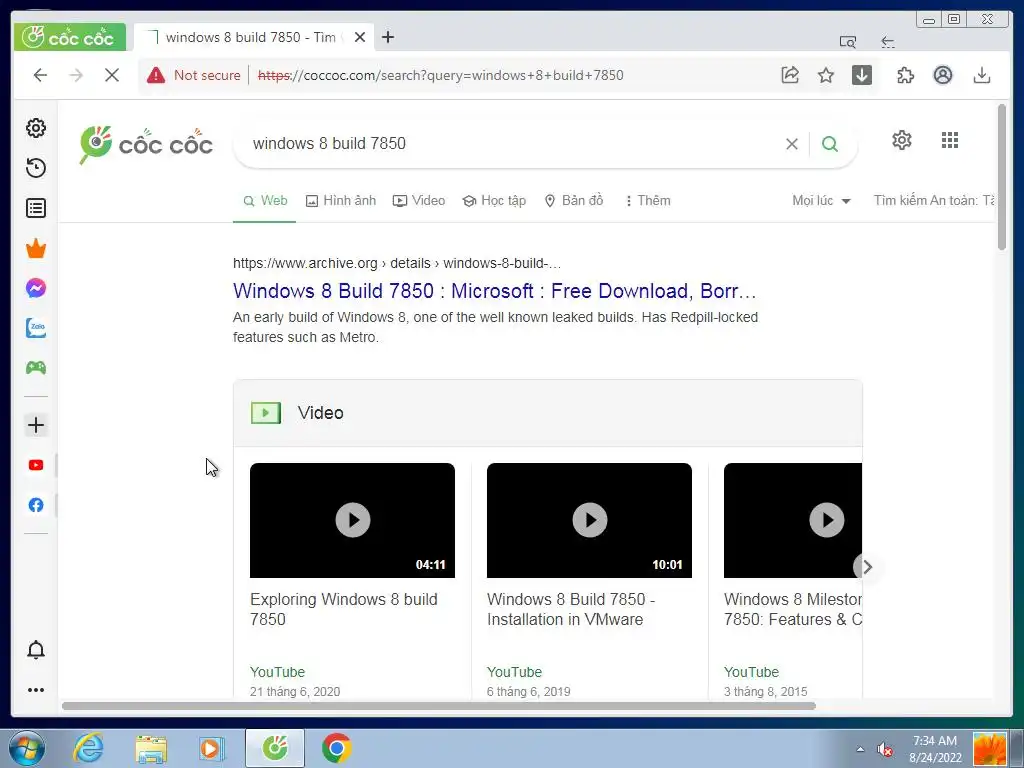Open Cốc Cốc apps grid
1024x768 pixels.
(x=950, y=140)
